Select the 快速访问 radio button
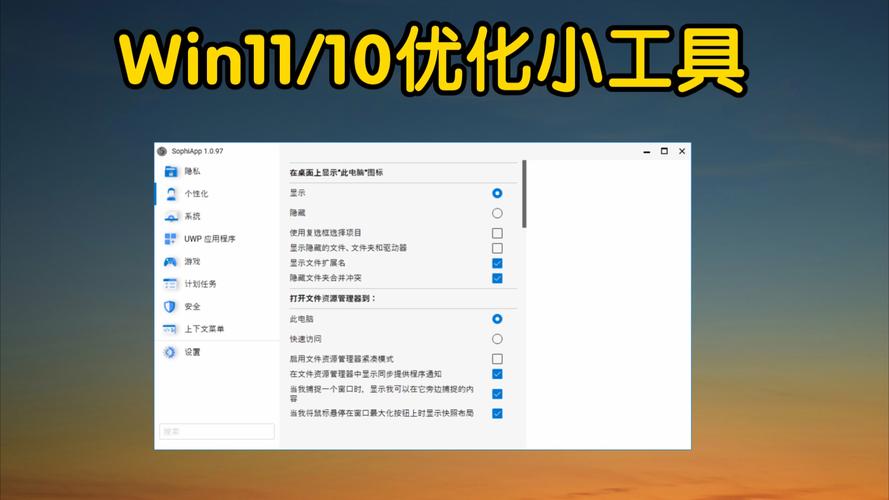Viewport: 889px width, 500px height. point(497,339)
